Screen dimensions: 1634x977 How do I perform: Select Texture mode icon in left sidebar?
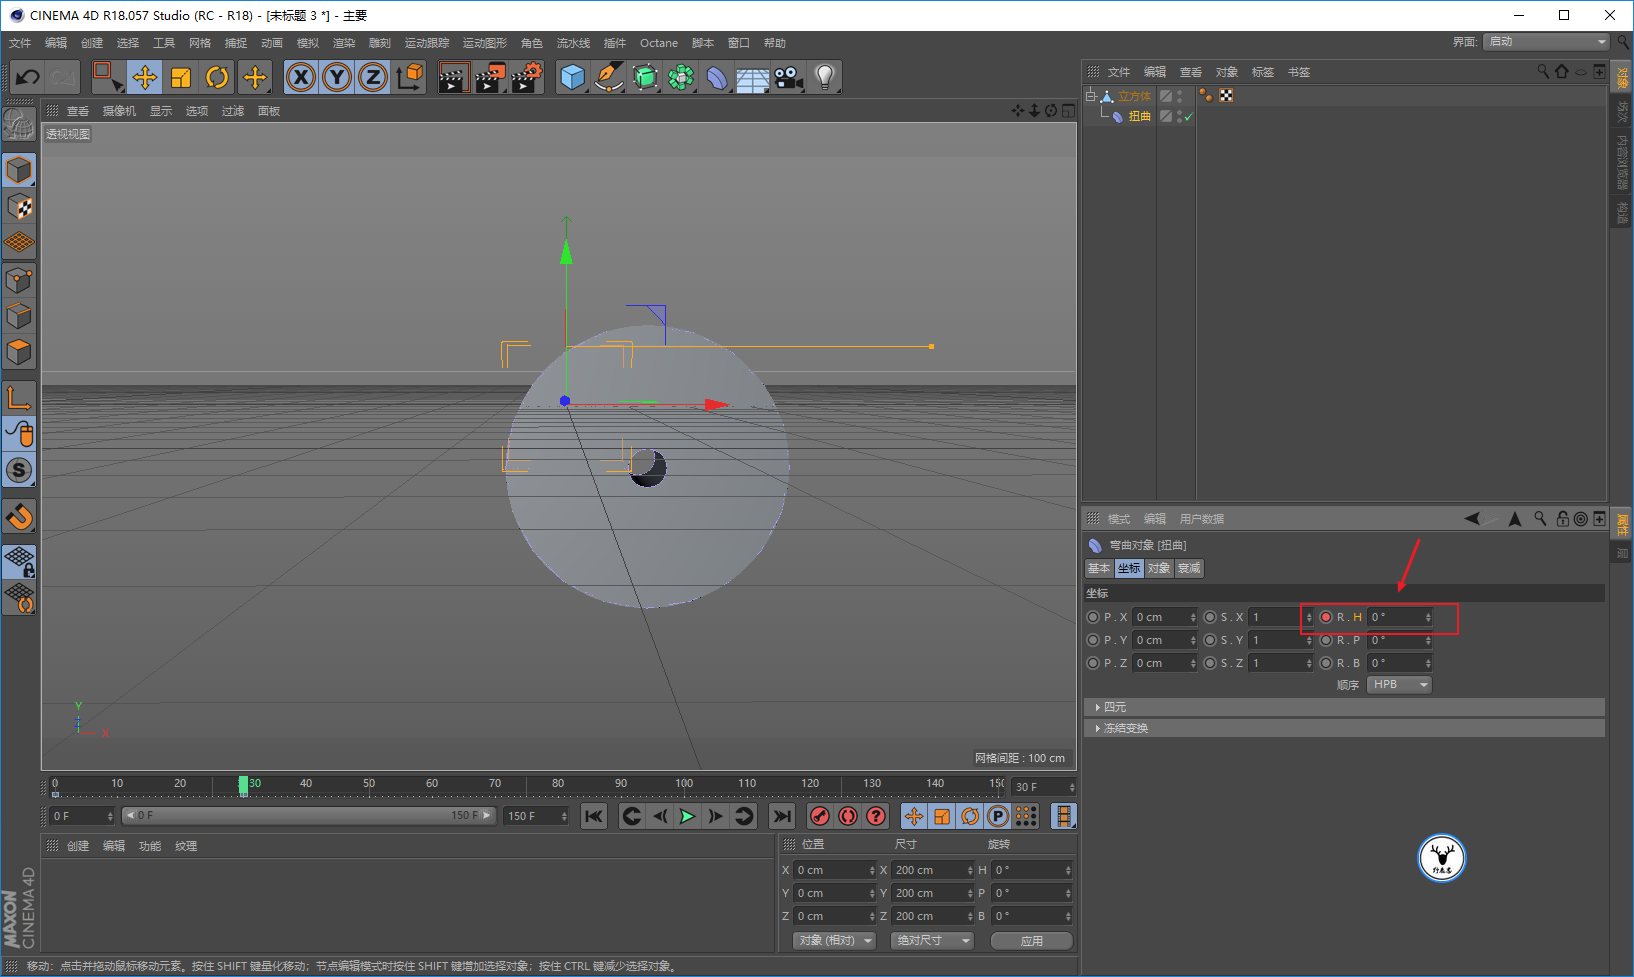point(19,207)
